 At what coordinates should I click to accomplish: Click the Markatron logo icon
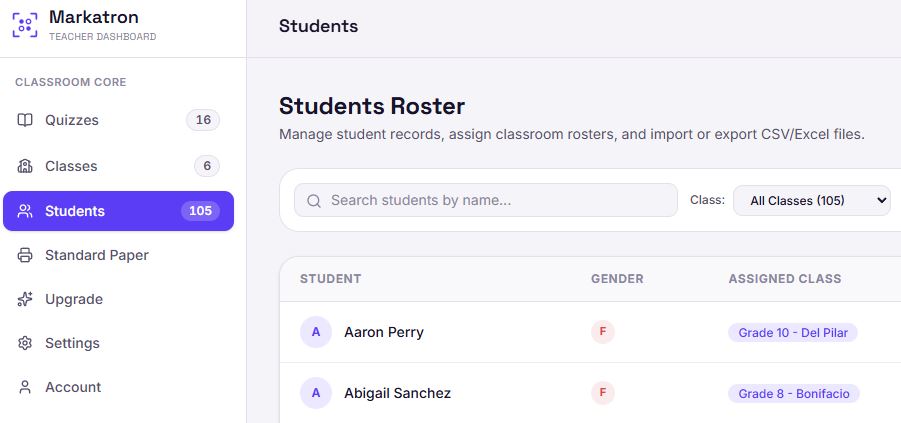[25, 25]
